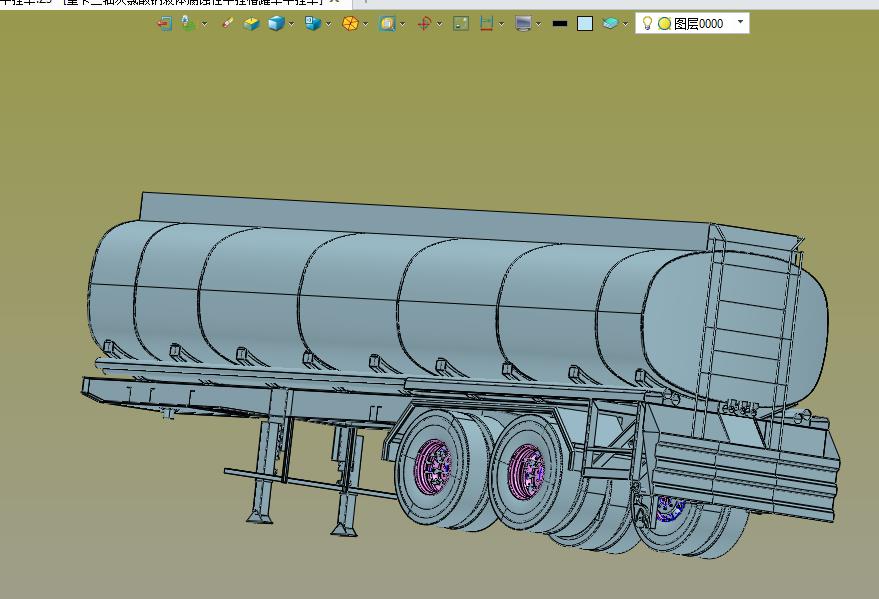Click the blue view orientation cube icon

tap(313, 24)
